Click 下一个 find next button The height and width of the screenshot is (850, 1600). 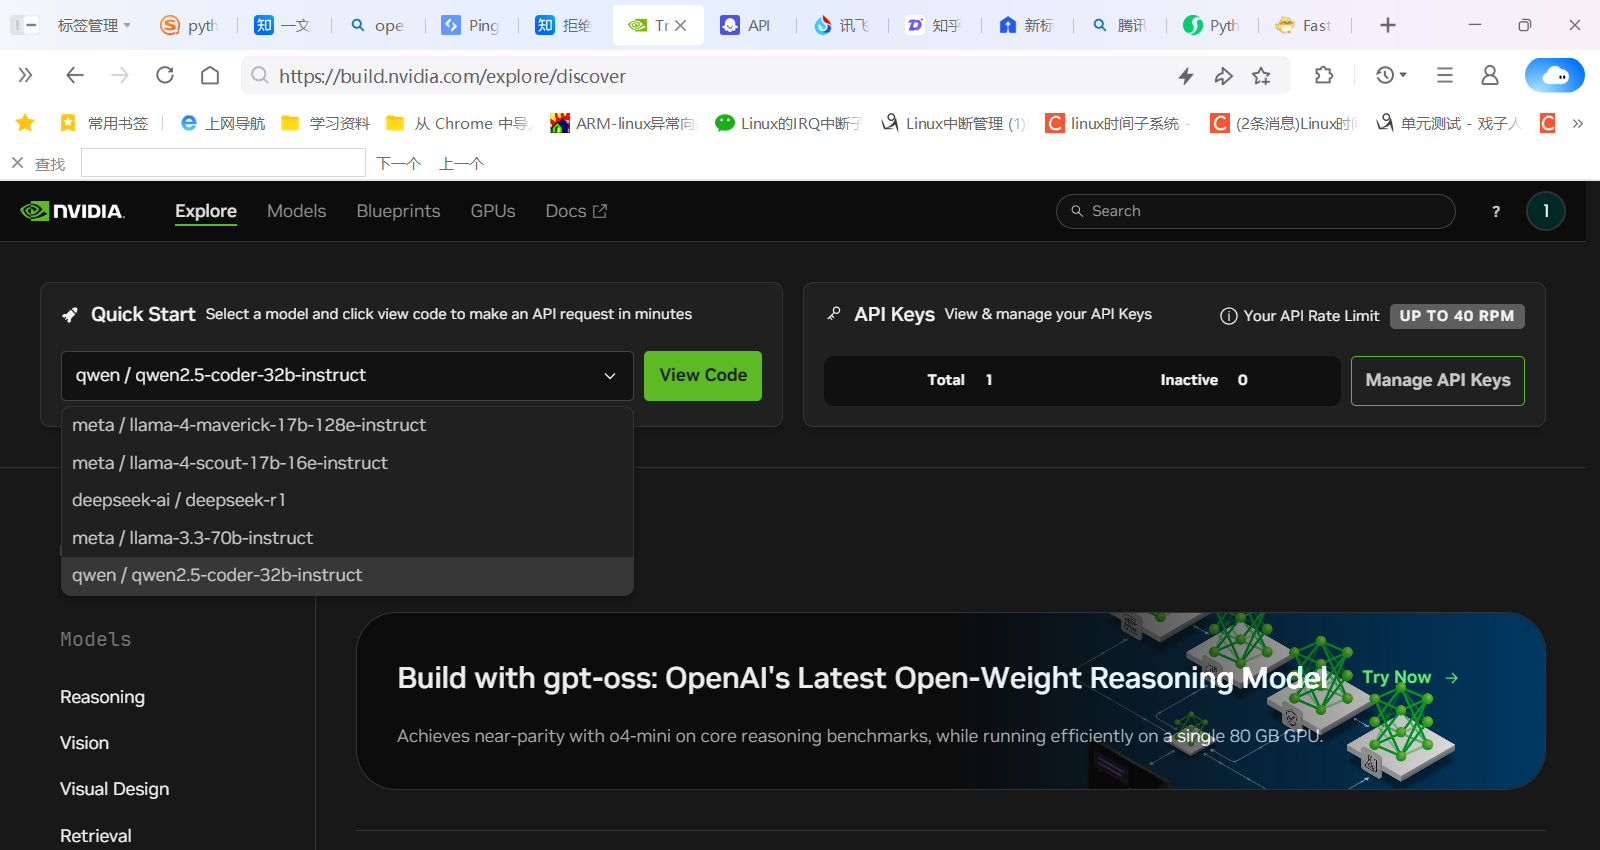(398, 163)
